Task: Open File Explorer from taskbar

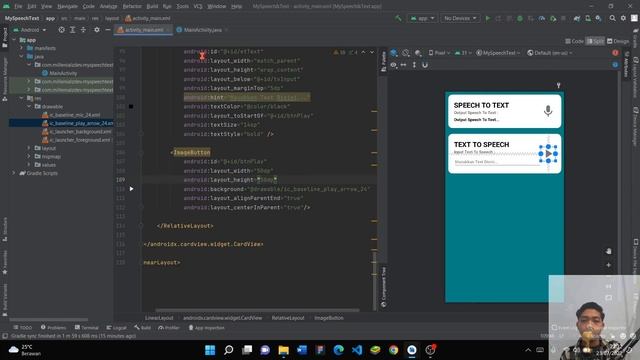Action: point(283,350)
